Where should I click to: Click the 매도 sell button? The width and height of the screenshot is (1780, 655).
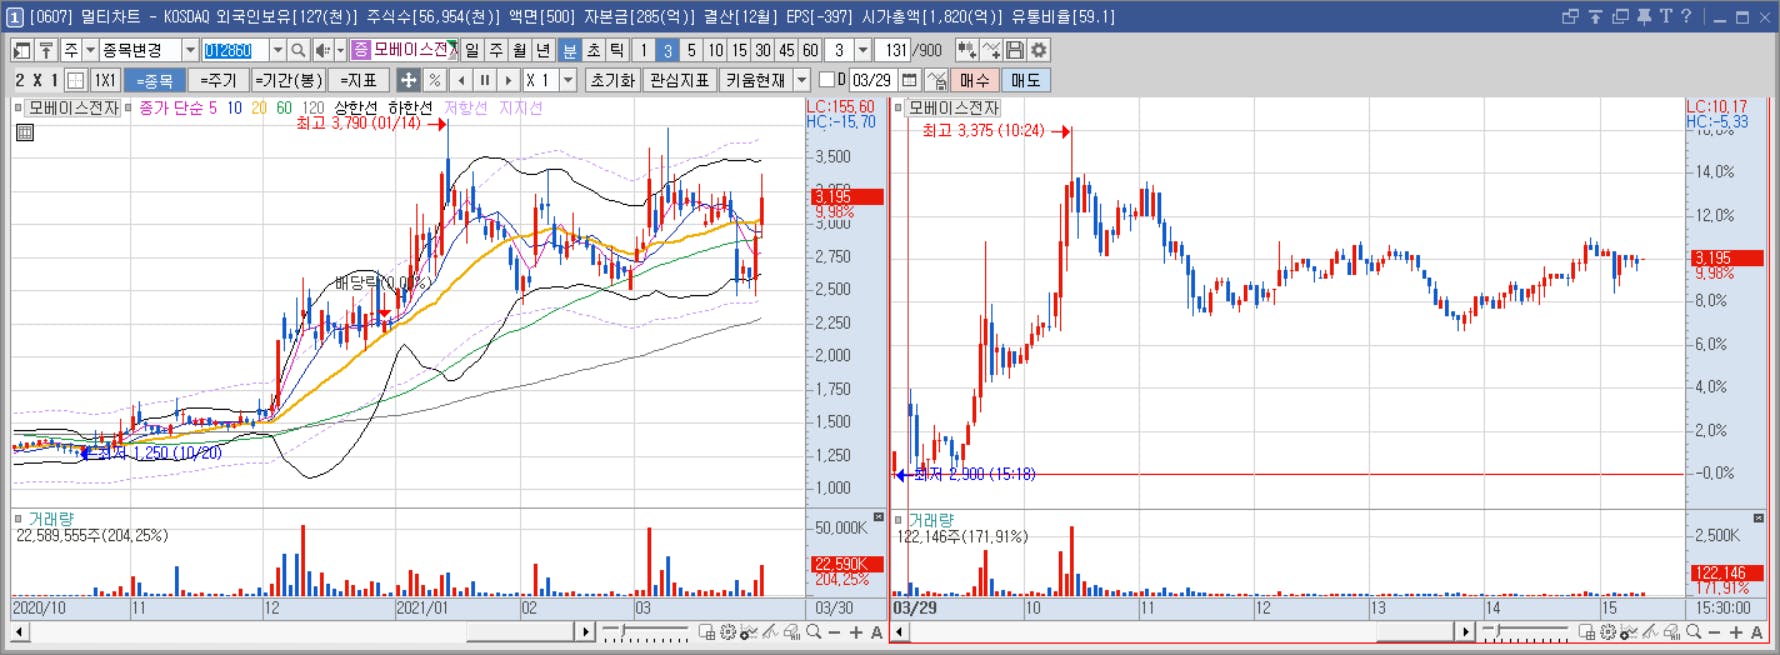pos(1025,80)
